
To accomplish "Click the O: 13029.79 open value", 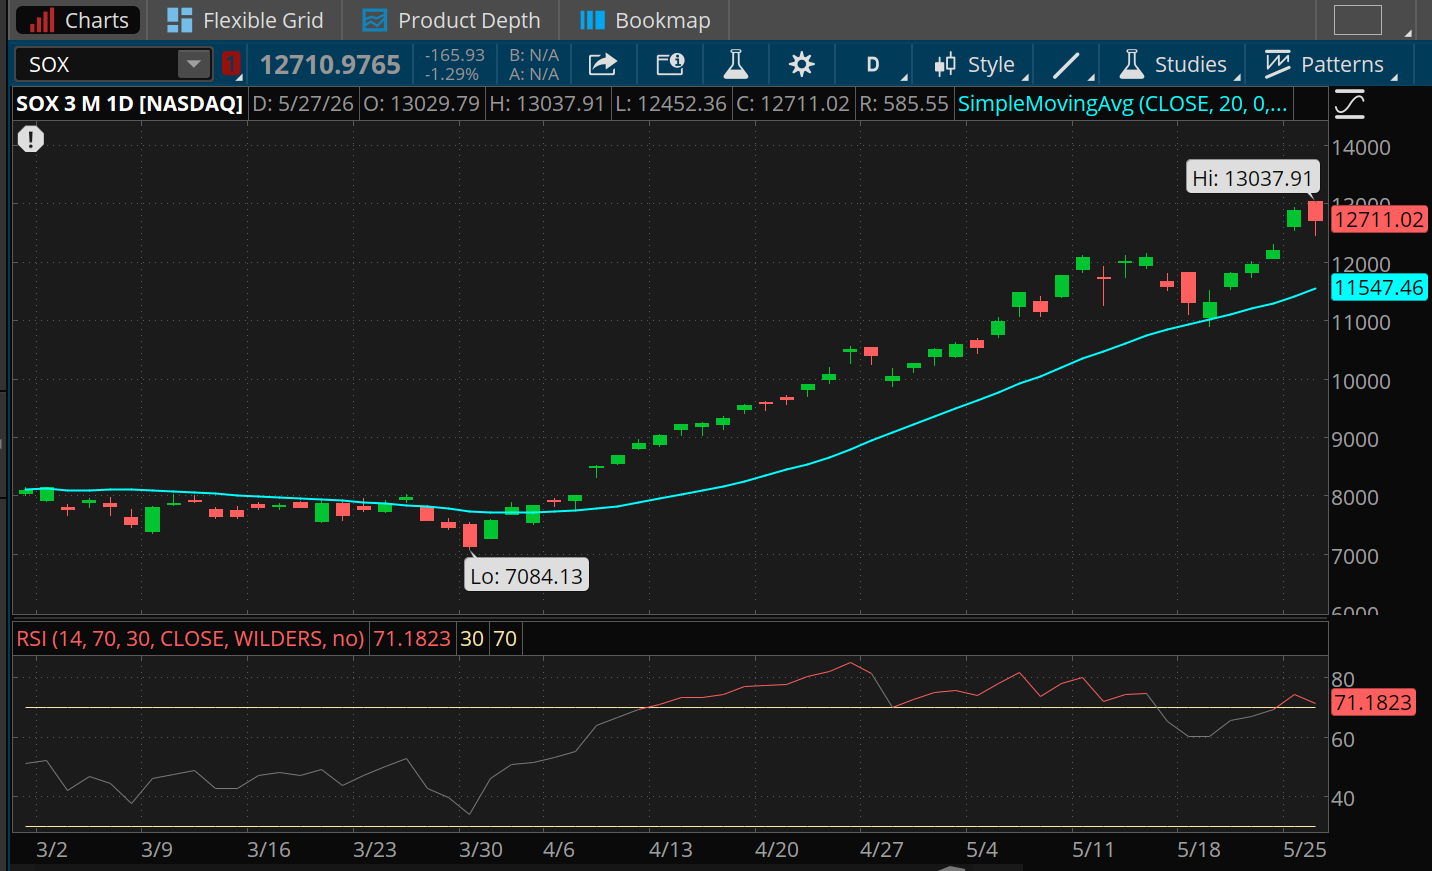I will point(421,104).
